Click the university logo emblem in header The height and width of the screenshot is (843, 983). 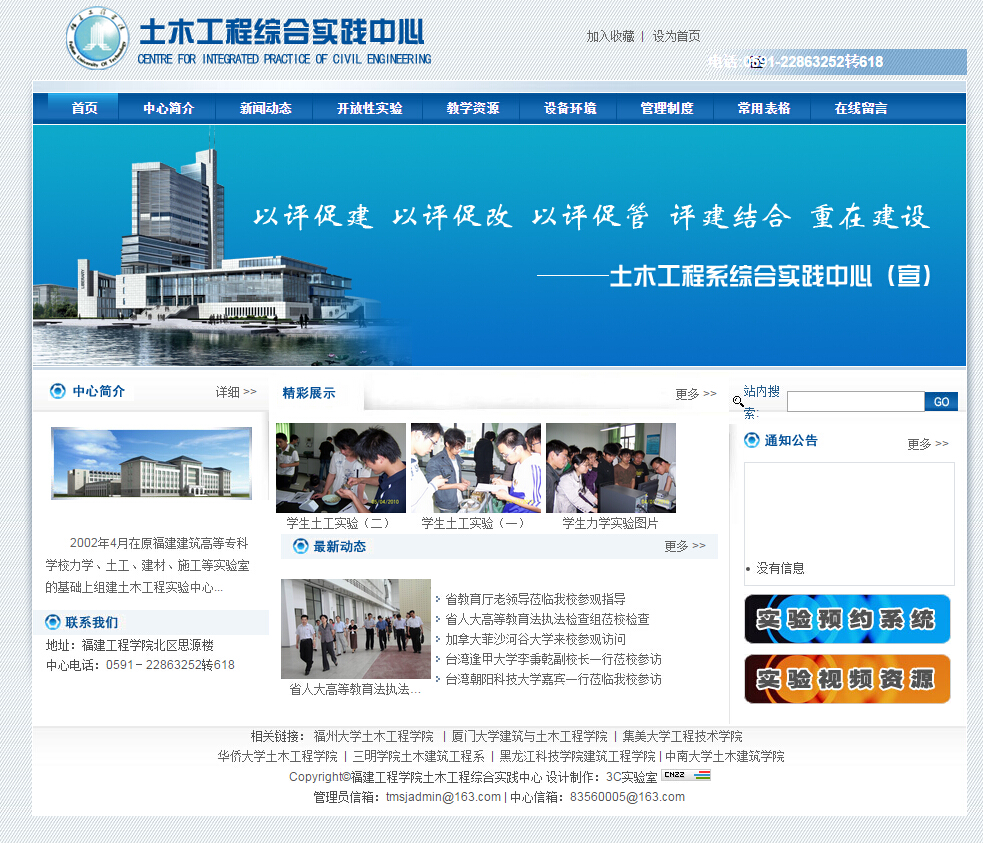pyautogui.click(x=97, y=40)
